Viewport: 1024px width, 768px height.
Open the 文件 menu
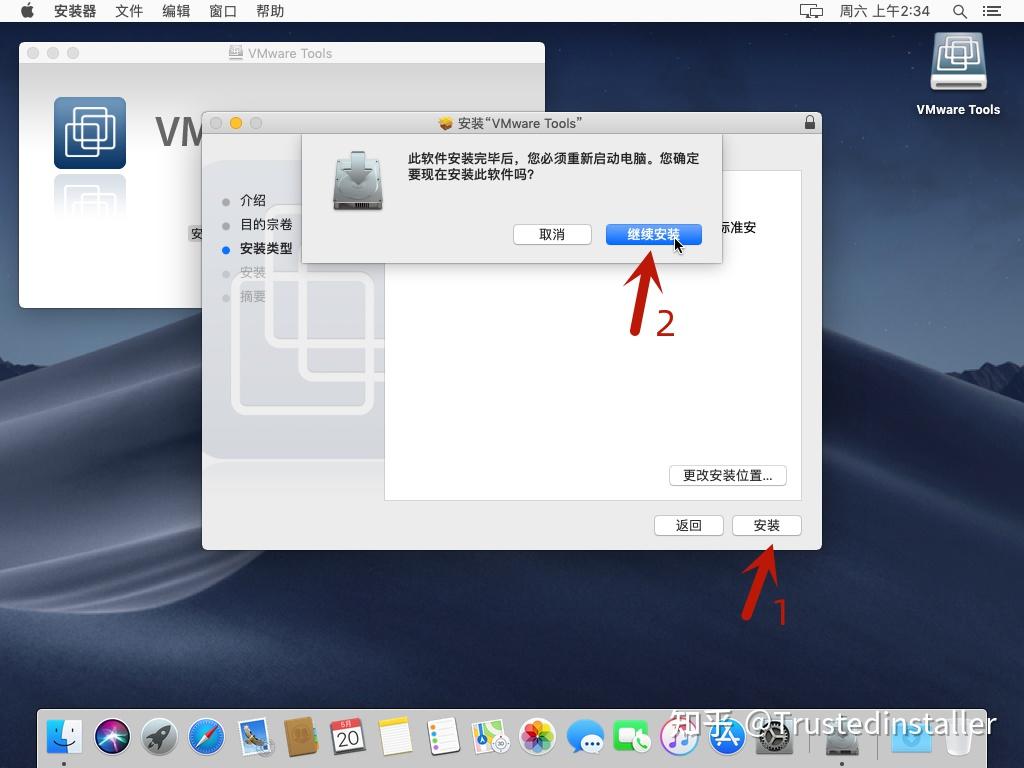[128, 11]
